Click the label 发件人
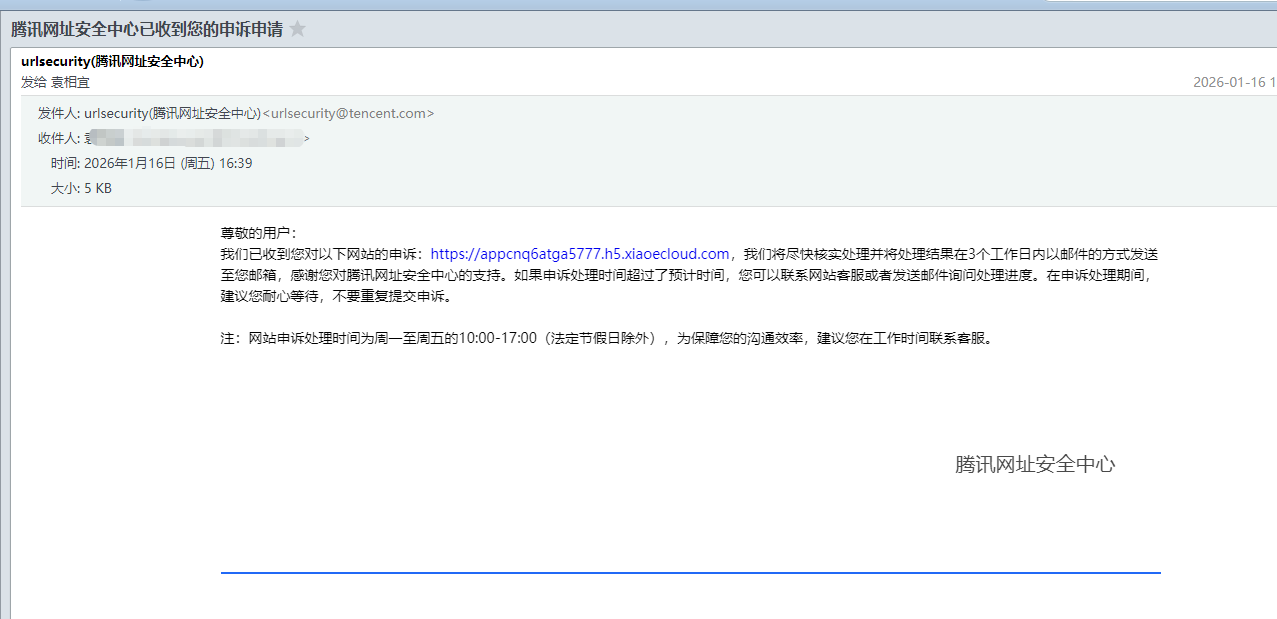This screenshot has height=619, width=1277. pos(58,113)
